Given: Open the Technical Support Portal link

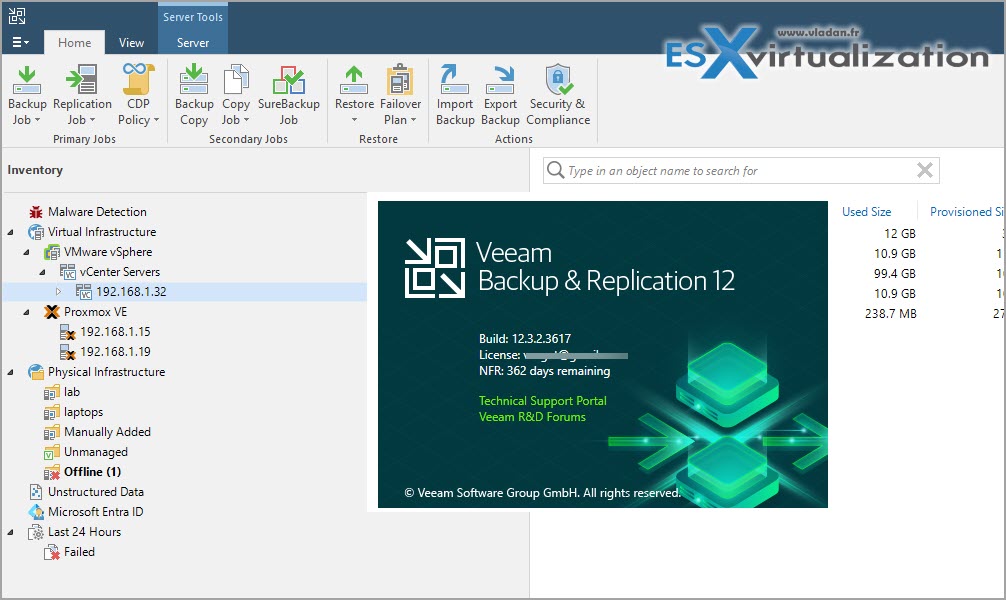Looking at the screenshot, I should [x=542, y=400].
